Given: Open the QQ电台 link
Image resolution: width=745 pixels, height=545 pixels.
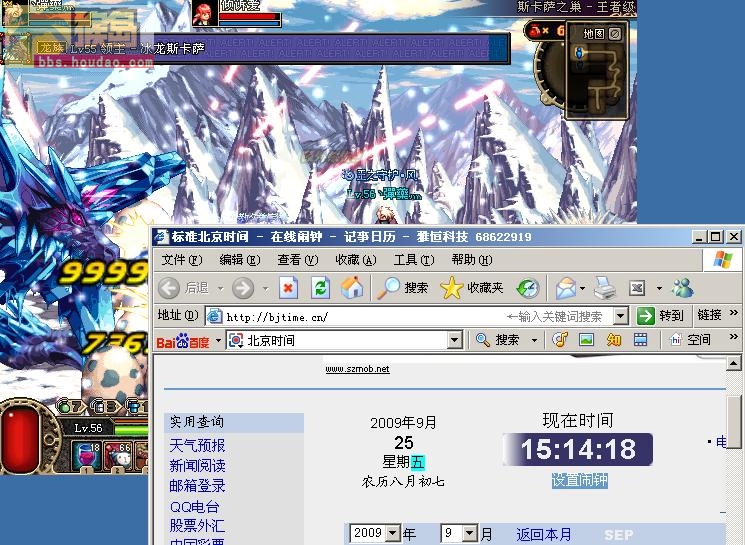Looking at the screenshot, I should (194, 507).
